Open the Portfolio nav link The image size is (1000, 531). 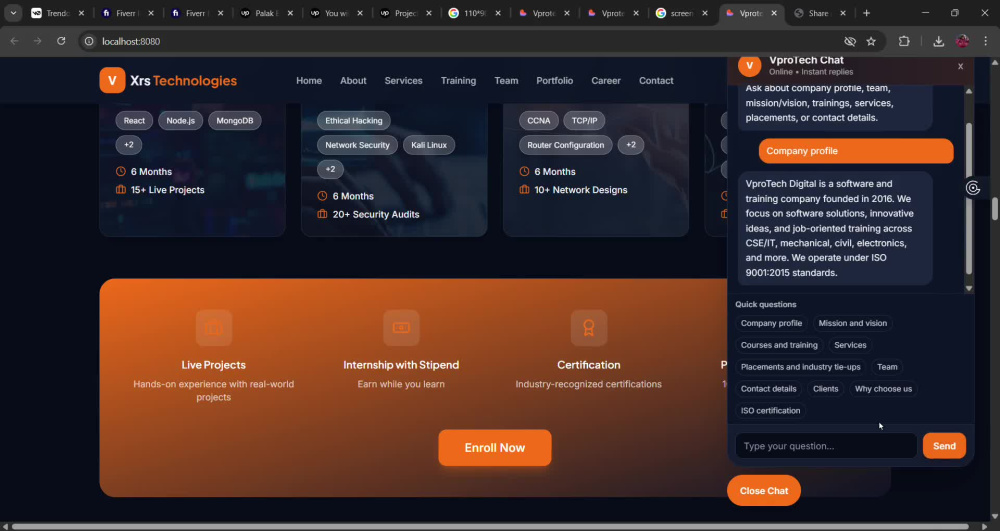tap(554, 80)
